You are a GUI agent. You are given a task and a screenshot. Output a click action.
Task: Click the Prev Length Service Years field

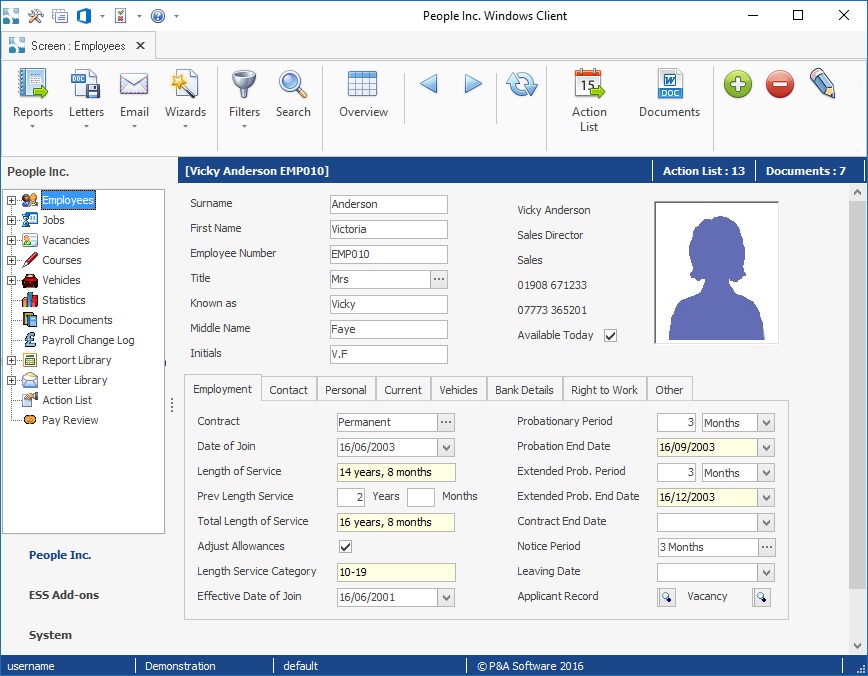coord(351,497)
